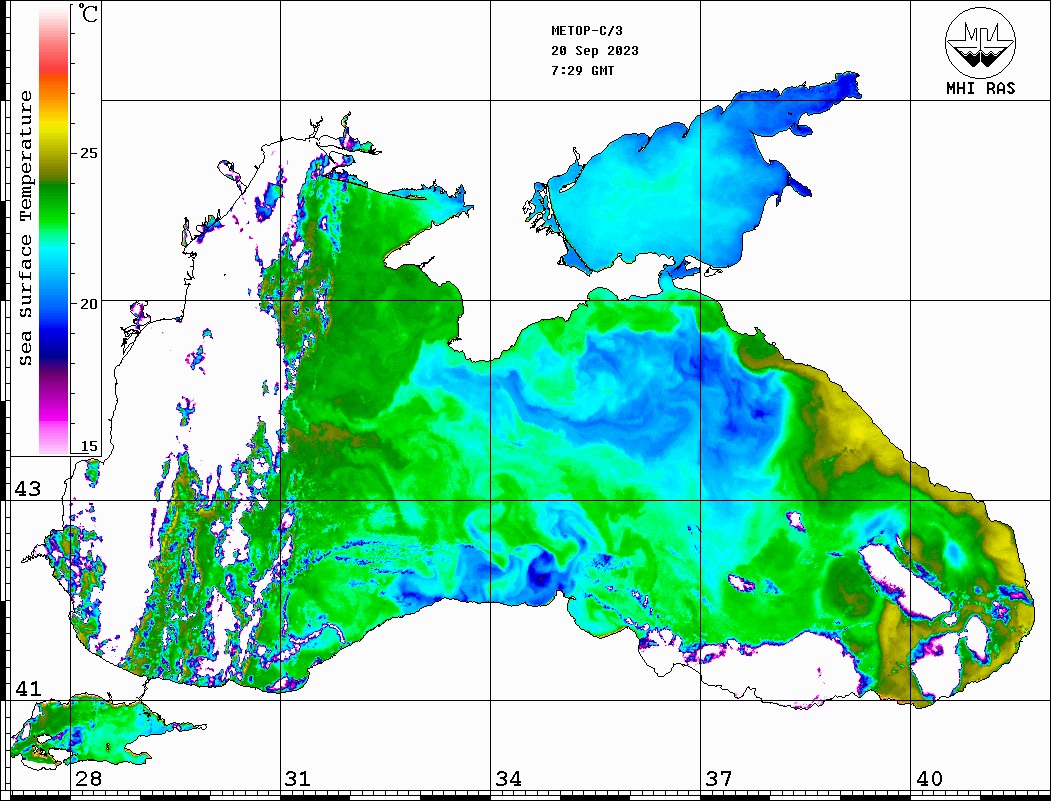The image size is (1051, 801).
Task: Click the MHI RAS logo emblem
Action: 980,42
